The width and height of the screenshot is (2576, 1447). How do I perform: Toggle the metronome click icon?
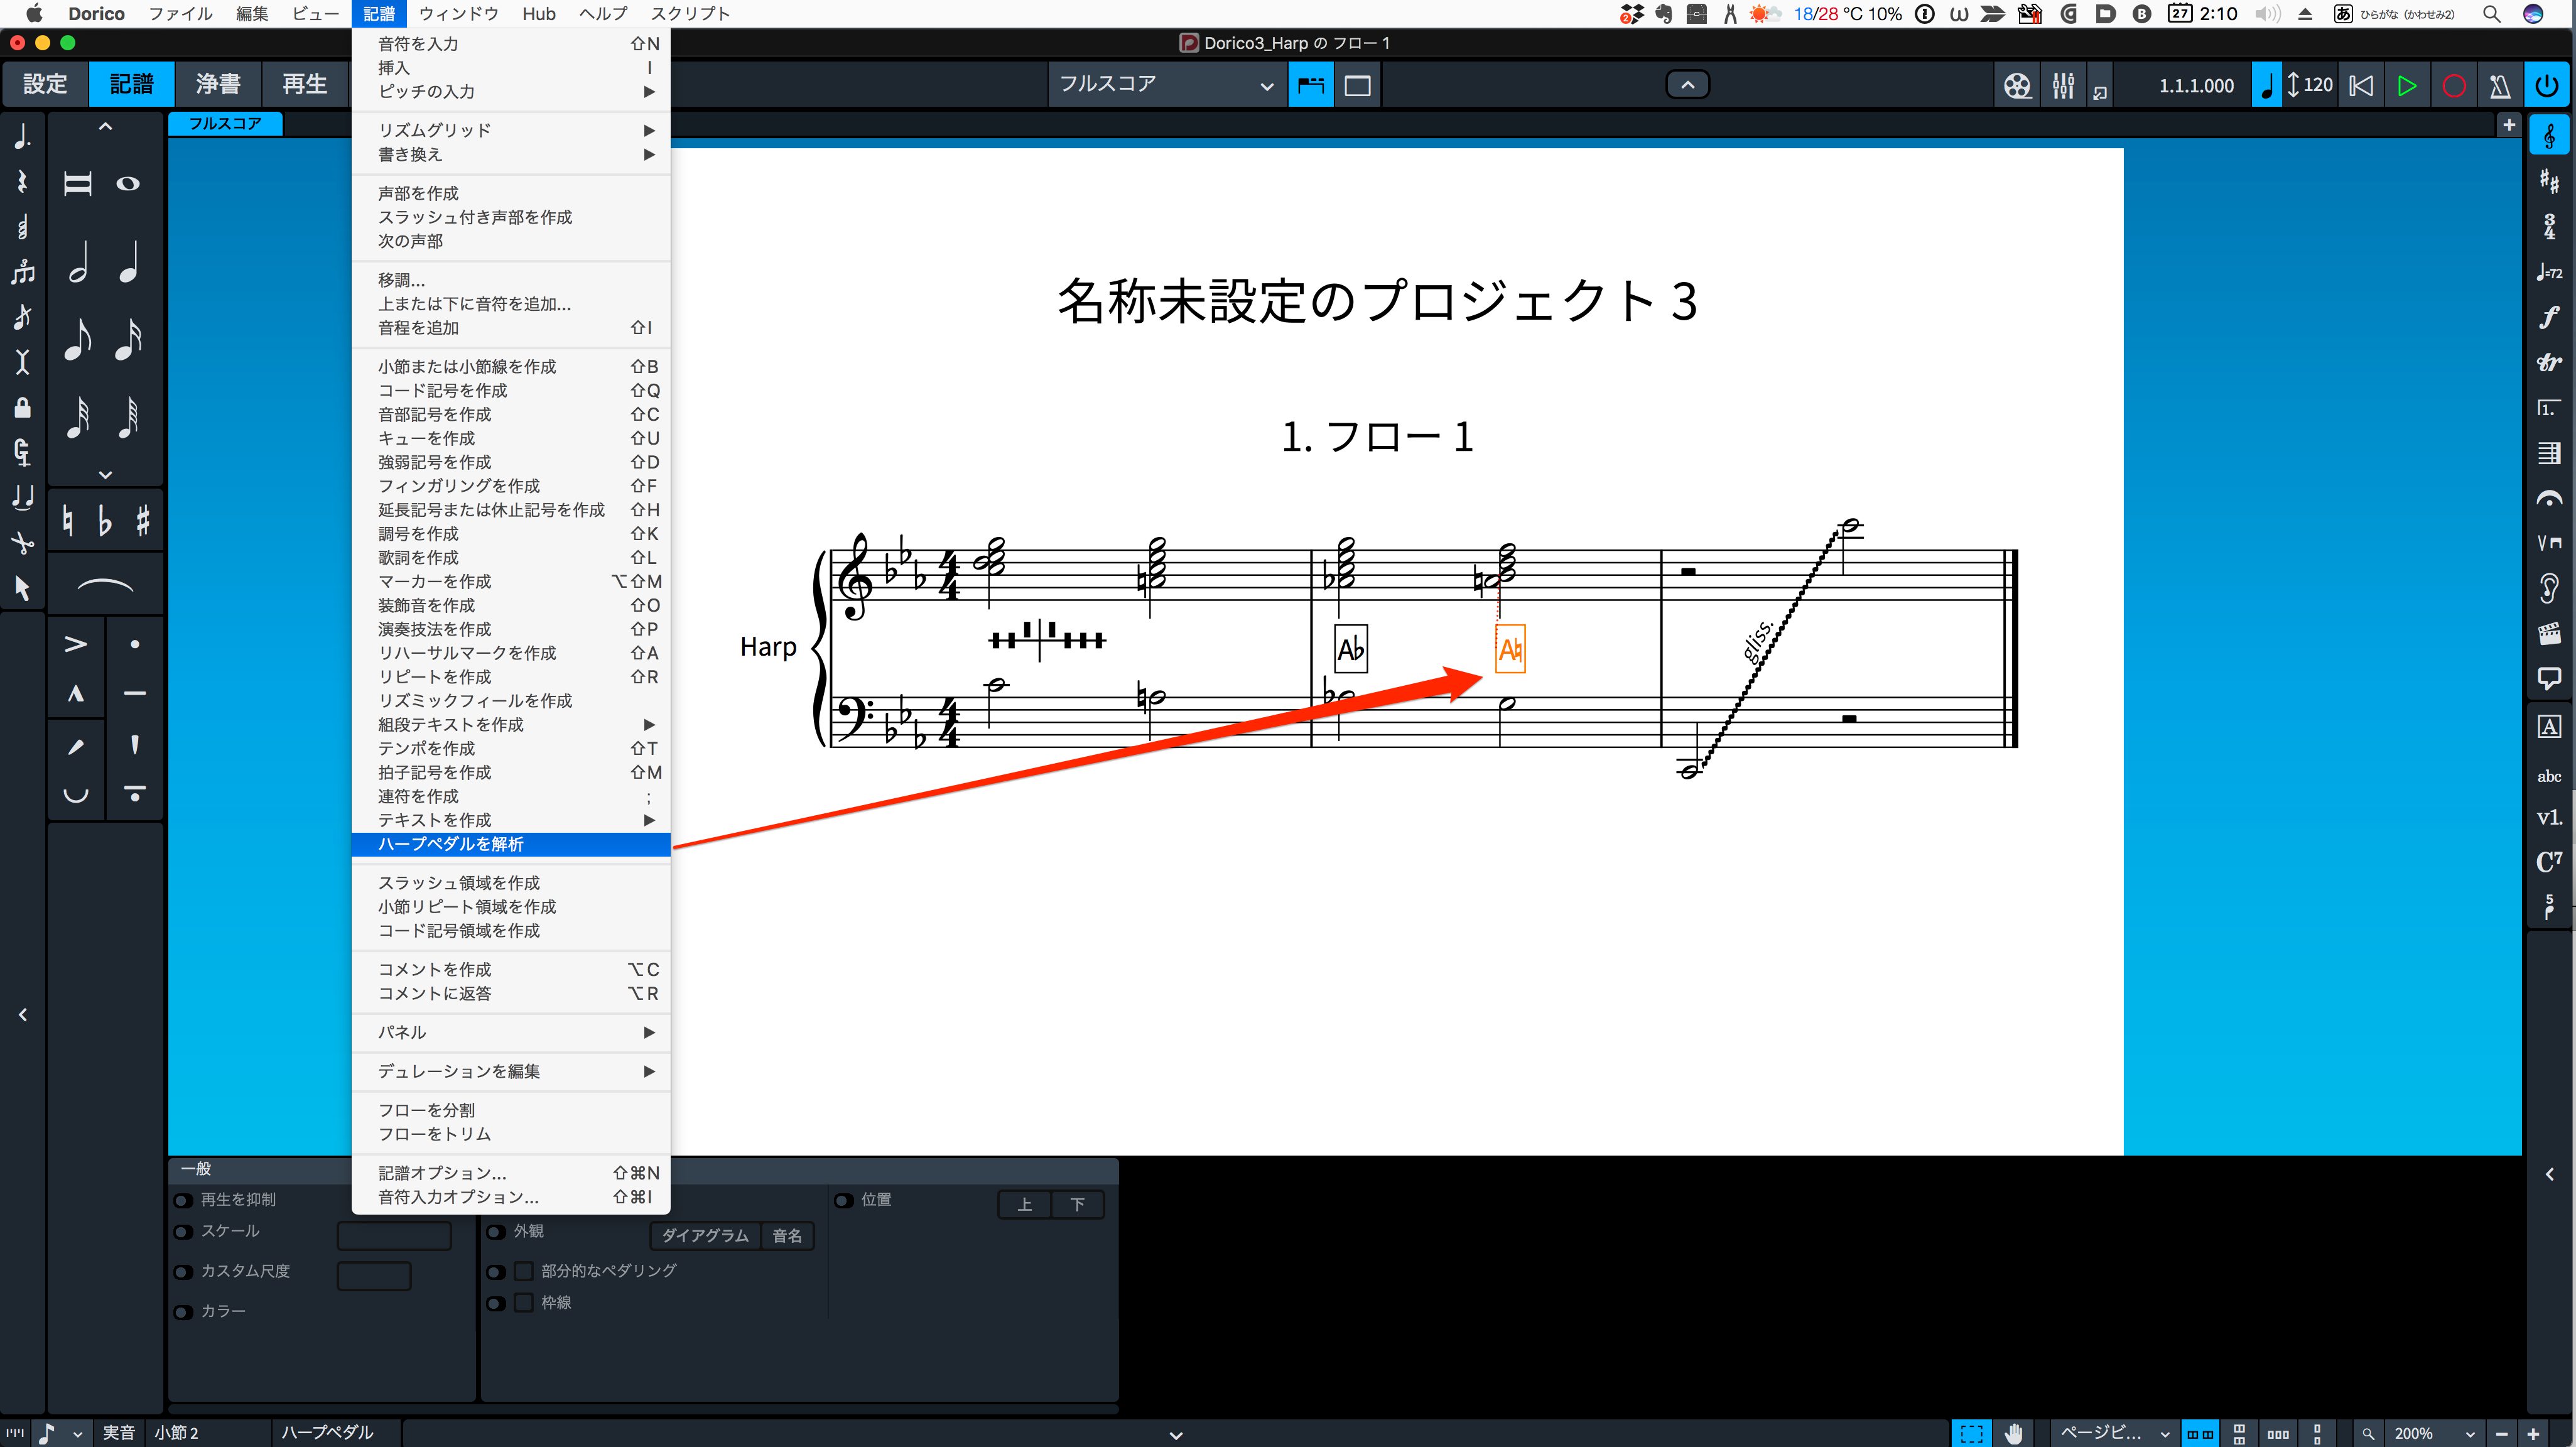coord(2500,86)
